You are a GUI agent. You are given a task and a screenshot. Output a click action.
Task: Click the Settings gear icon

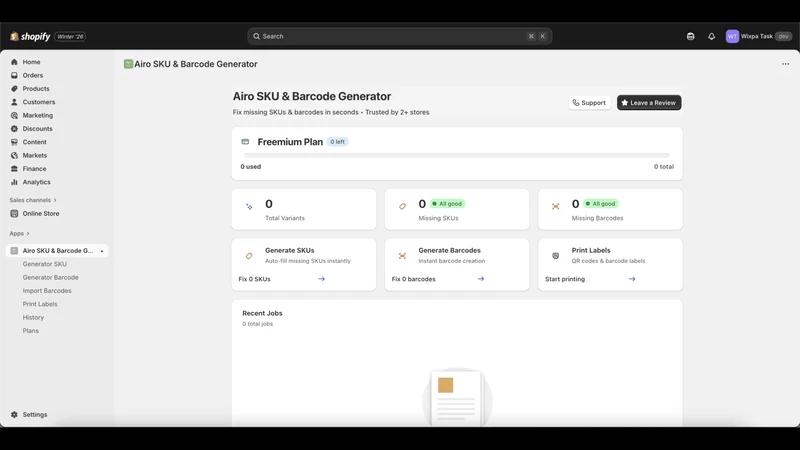pyautogui.click(x=14, y=414)
